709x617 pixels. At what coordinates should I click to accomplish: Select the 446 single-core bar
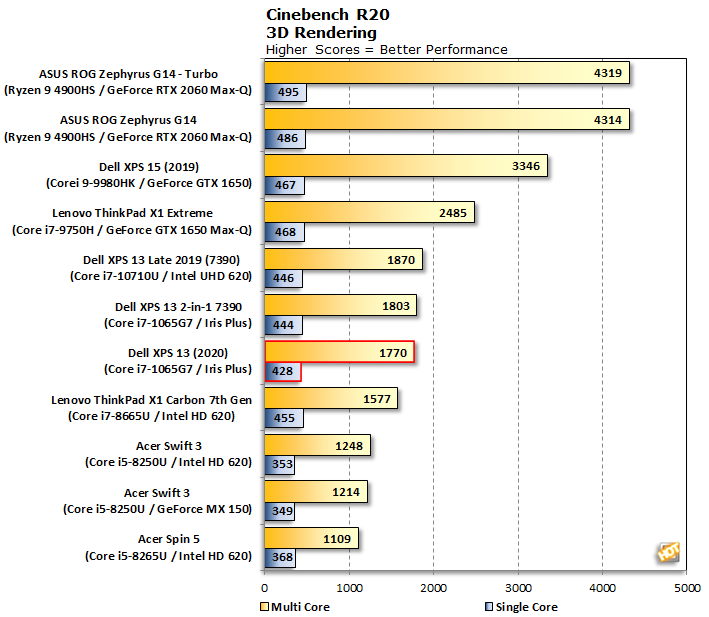pyautogui.click(x=284, y=278)
